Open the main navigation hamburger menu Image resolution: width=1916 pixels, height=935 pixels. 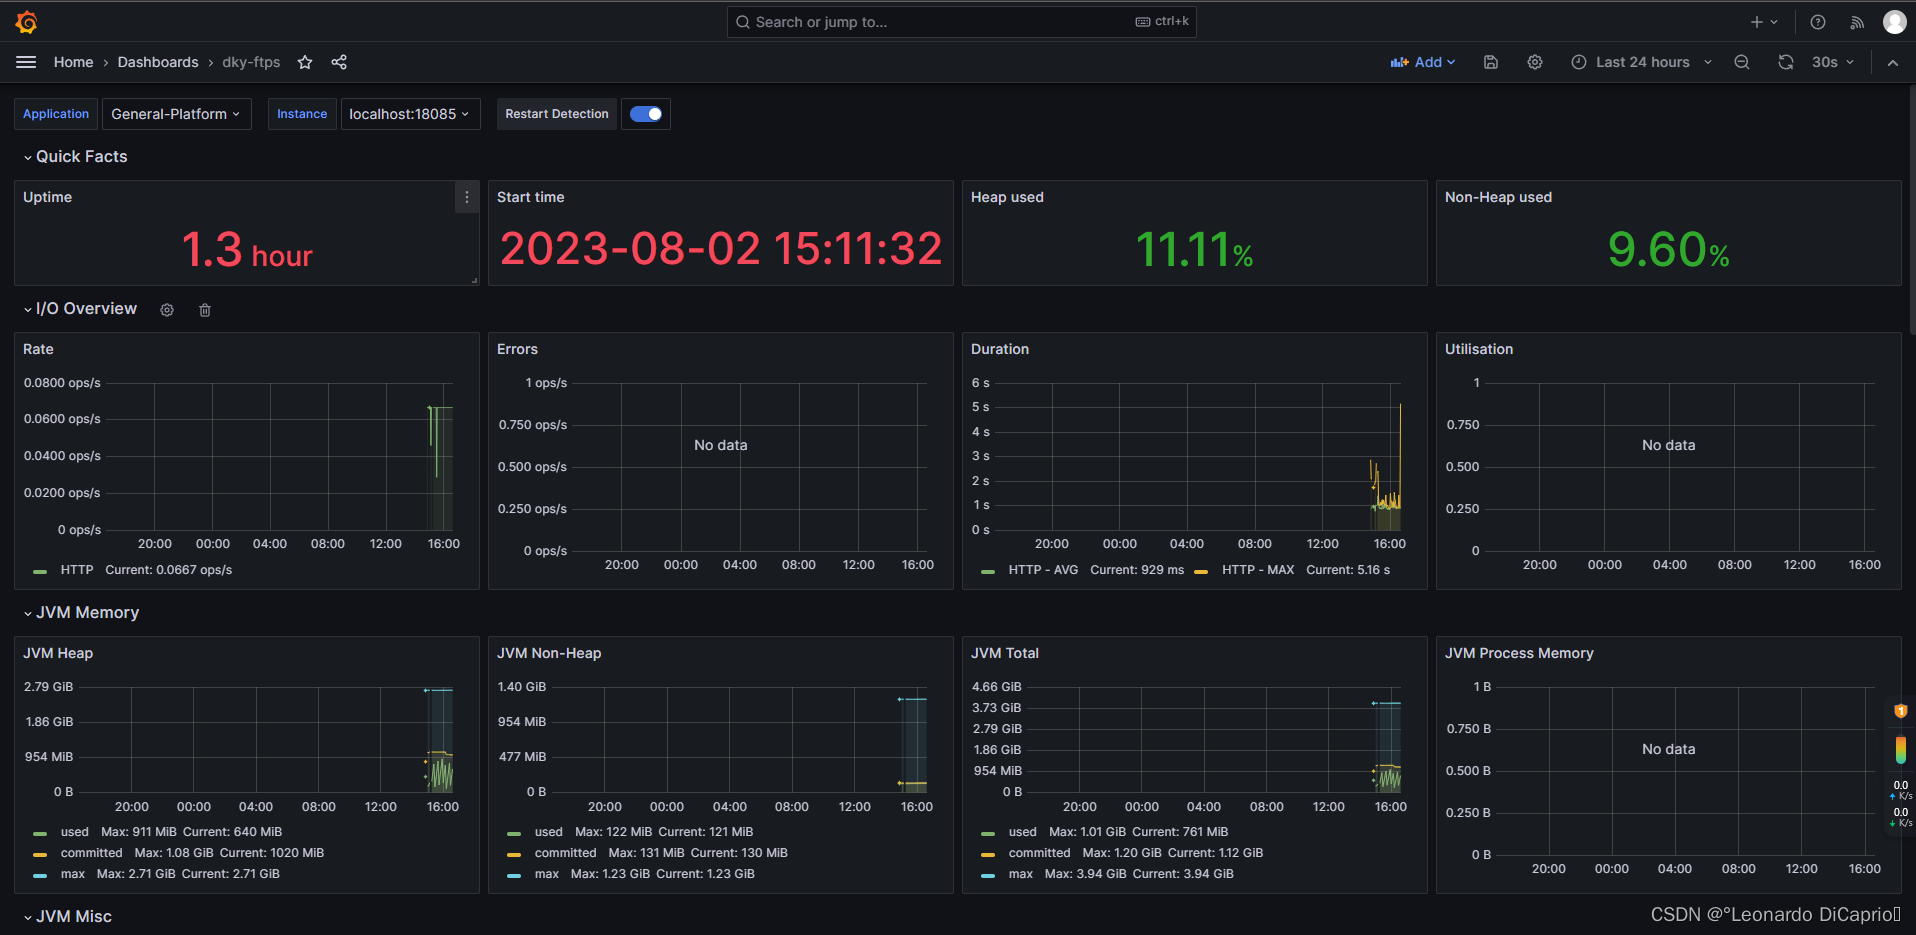(x=26, y=62)
